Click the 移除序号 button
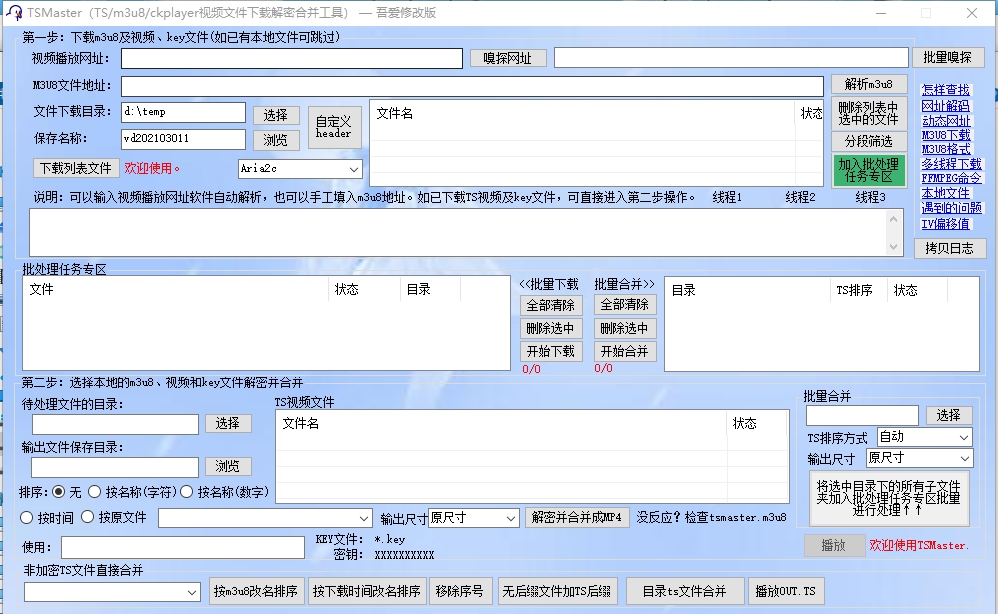Screen dimensions: 998x614 tap(460, 591)
